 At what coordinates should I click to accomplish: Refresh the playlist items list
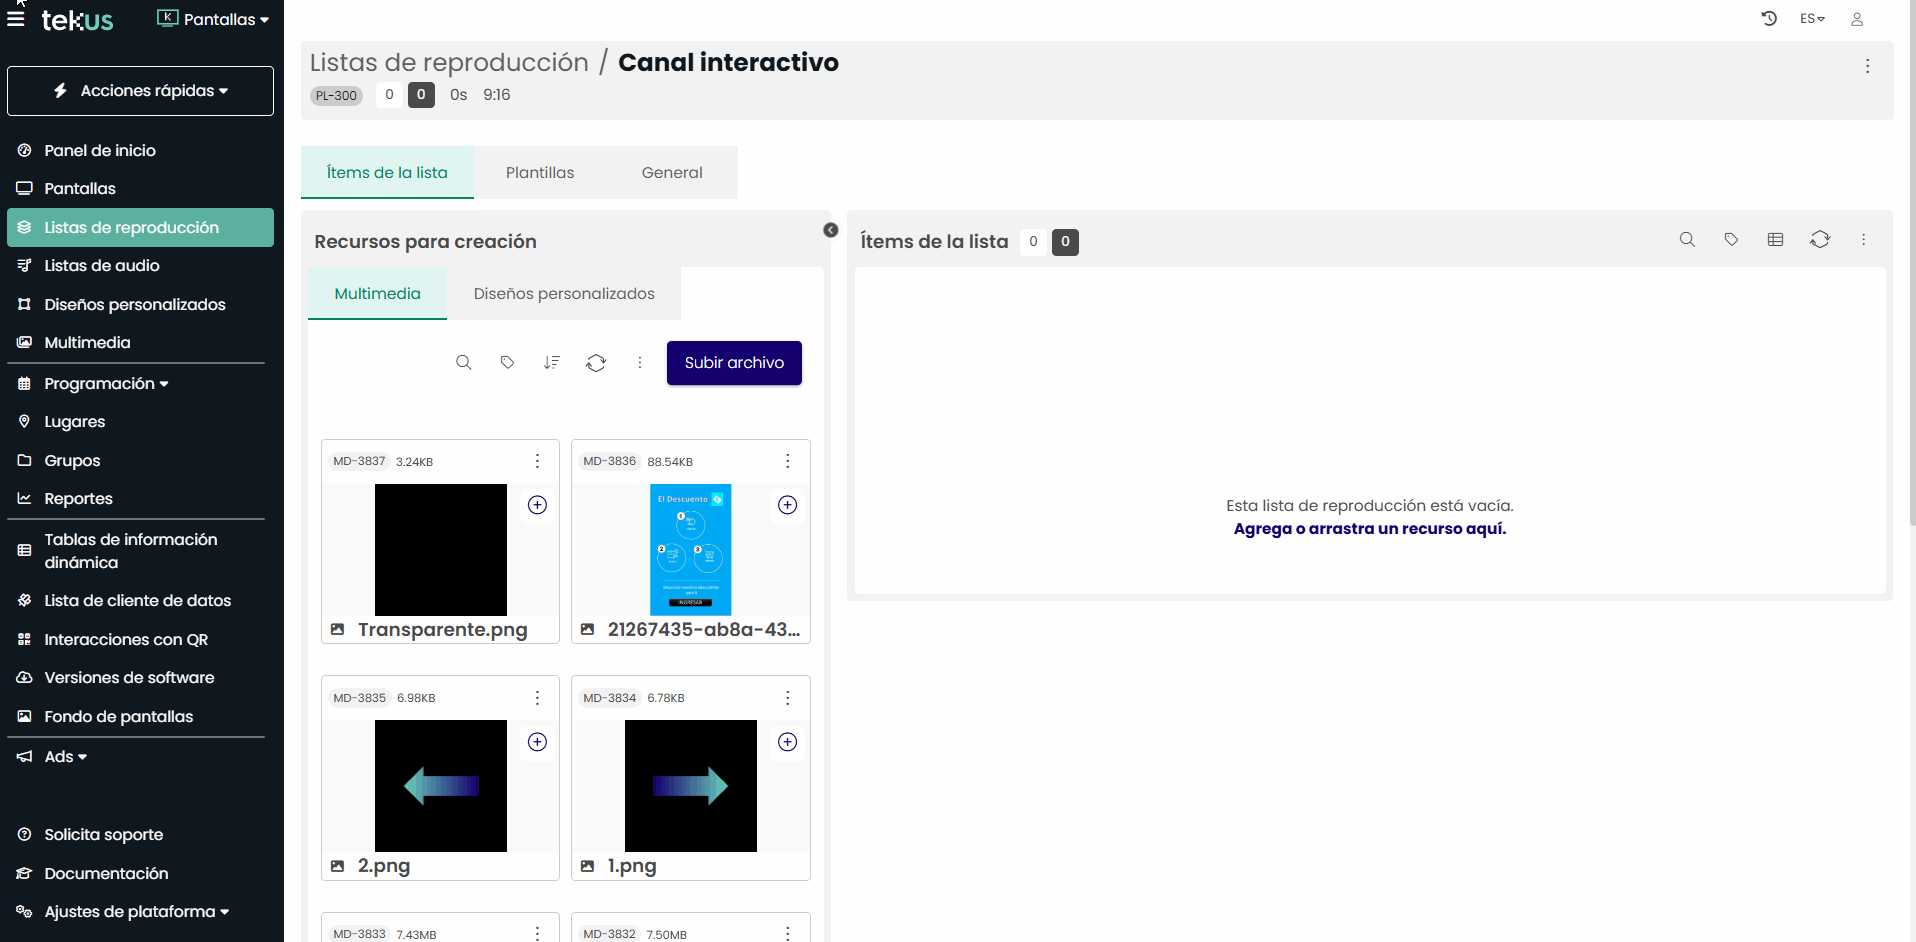pyautogui.click(x=1819, y=240)
